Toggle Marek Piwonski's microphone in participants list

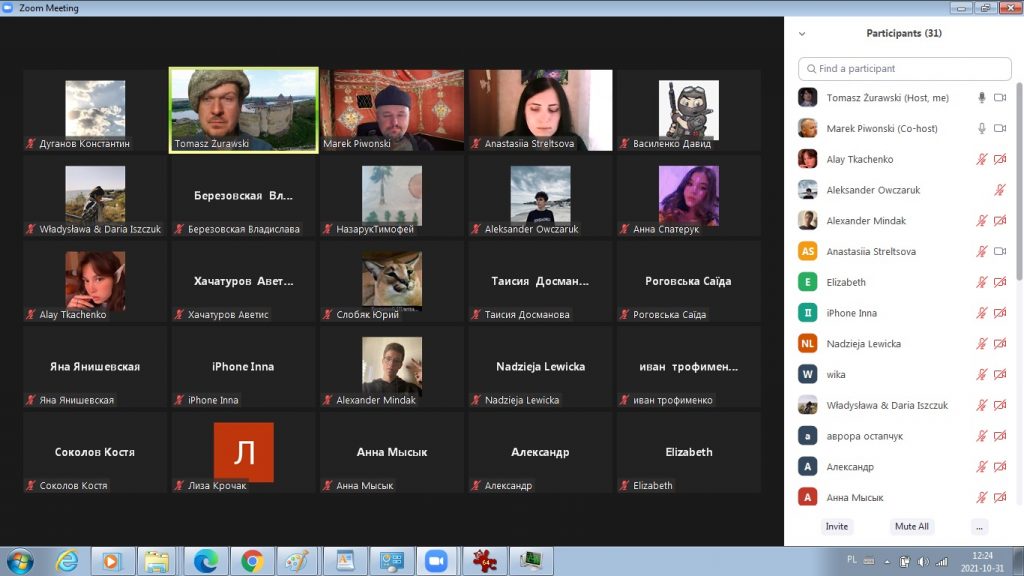tap(982, 129)
